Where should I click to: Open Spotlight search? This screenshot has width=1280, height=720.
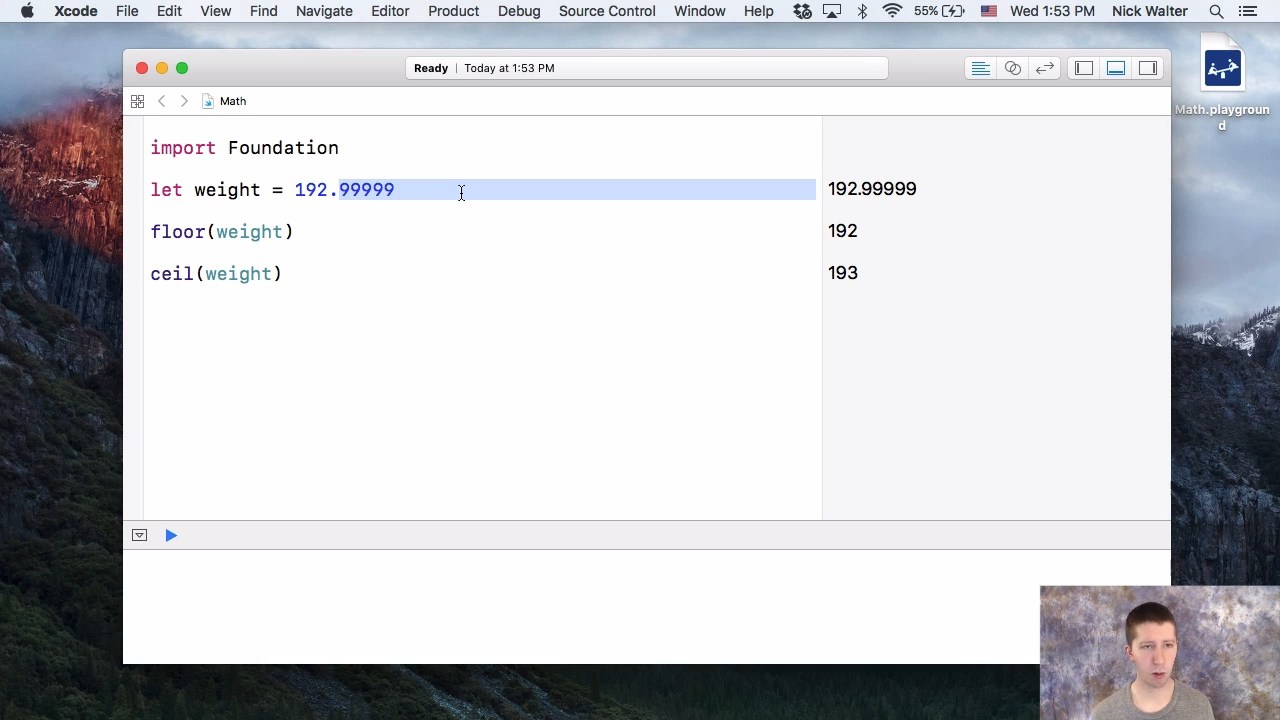tap(1216, 11)
